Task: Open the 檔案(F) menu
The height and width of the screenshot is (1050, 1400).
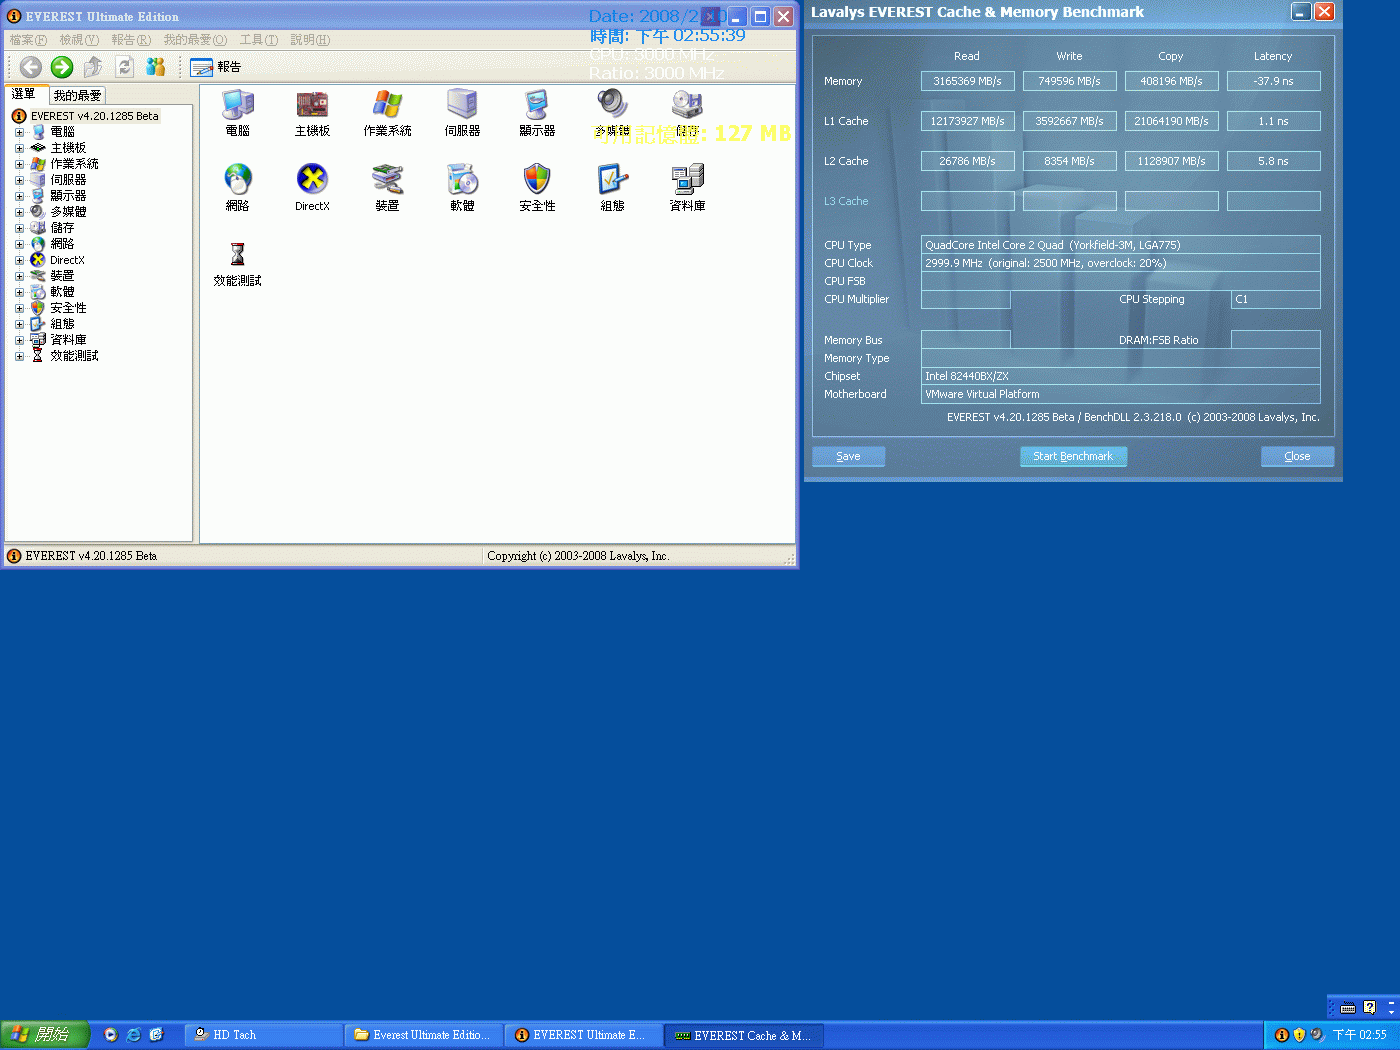Action: point(28,40)
